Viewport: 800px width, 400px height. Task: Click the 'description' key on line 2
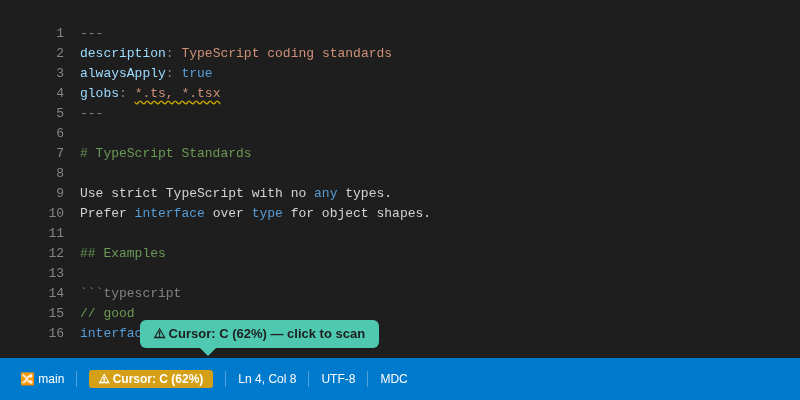[x=122, y=54]
